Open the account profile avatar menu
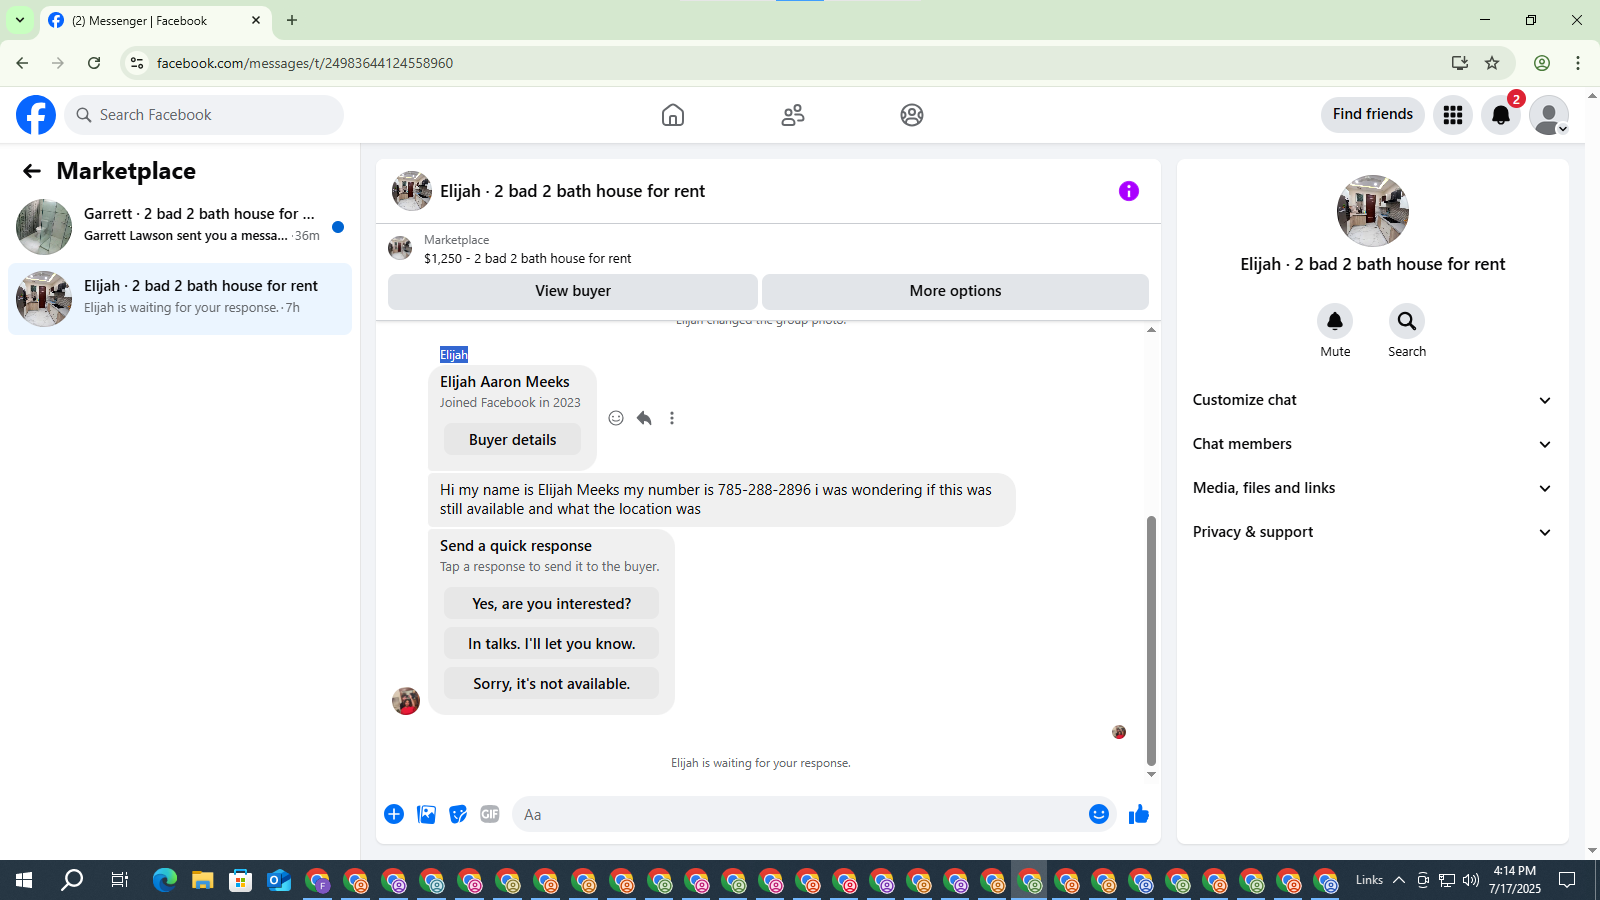Image resolution: width=1600 pixels, height=900 pixels. (x=1549, y=115)
